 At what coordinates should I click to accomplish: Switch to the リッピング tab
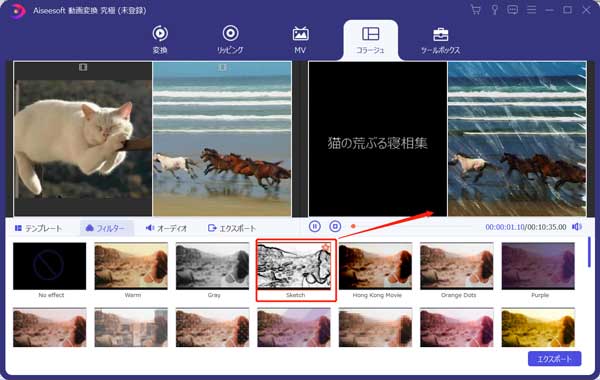coord(230,40)
